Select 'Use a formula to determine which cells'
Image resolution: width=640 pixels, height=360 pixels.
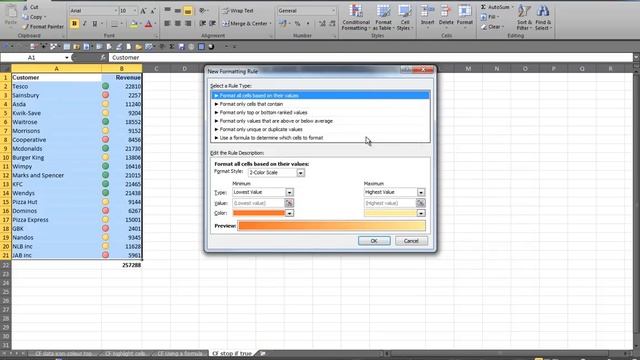[x=320, y=138]
